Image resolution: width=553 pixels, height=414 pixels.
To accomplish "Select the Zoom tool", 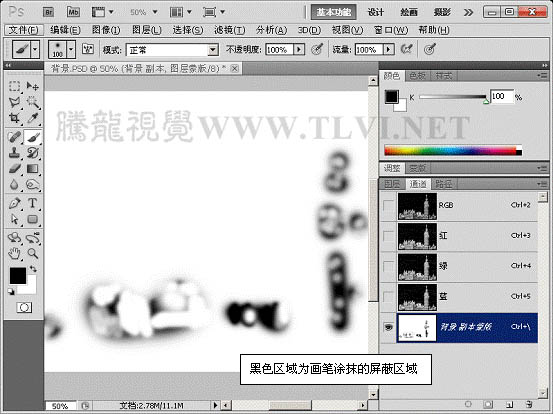I will point(32,253).
